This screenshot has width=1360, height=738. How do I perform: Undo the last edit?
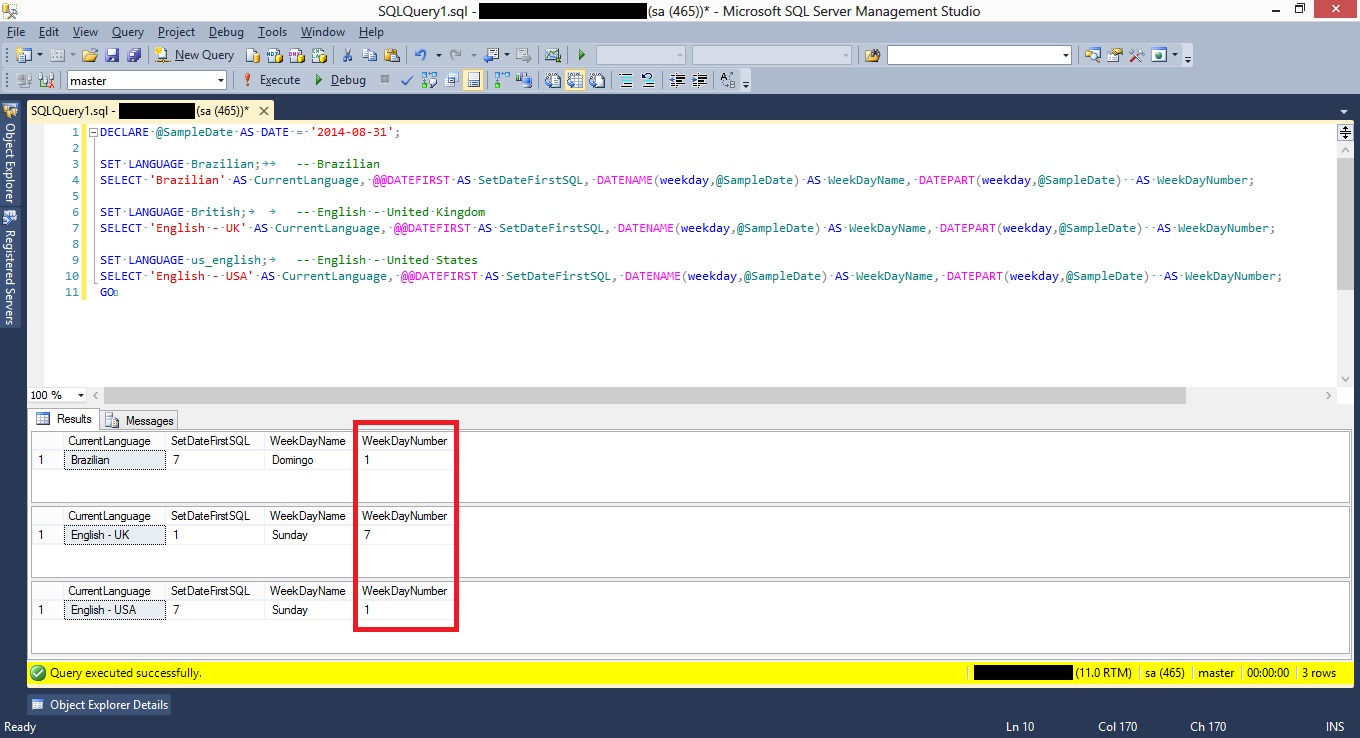420,55
